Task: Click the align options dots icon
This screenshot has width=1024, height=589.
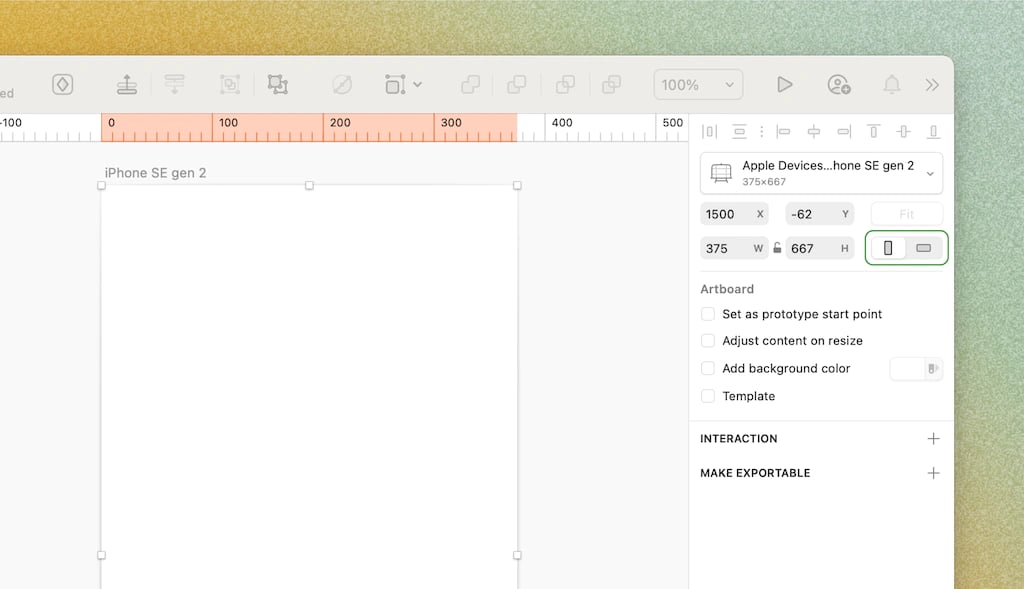Action: [761, 132]
